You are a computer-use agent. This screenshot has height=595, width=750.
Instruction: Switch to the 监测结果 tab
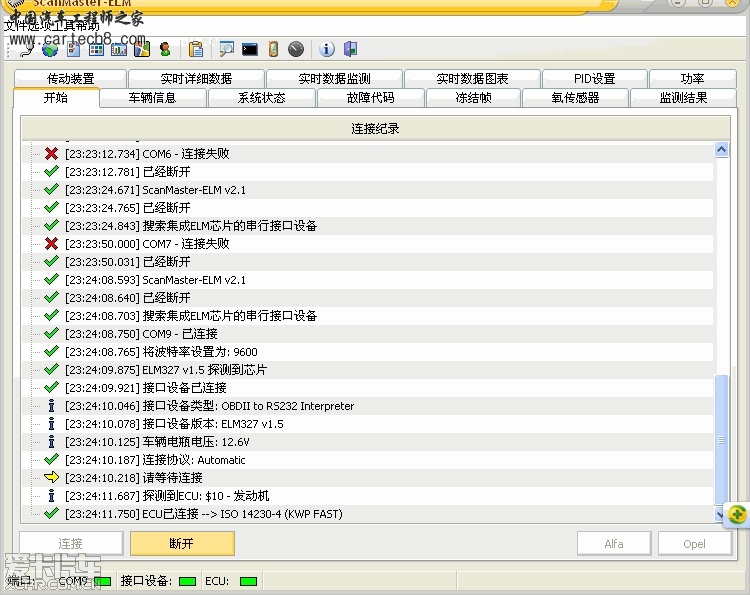(x=684, y=98)
